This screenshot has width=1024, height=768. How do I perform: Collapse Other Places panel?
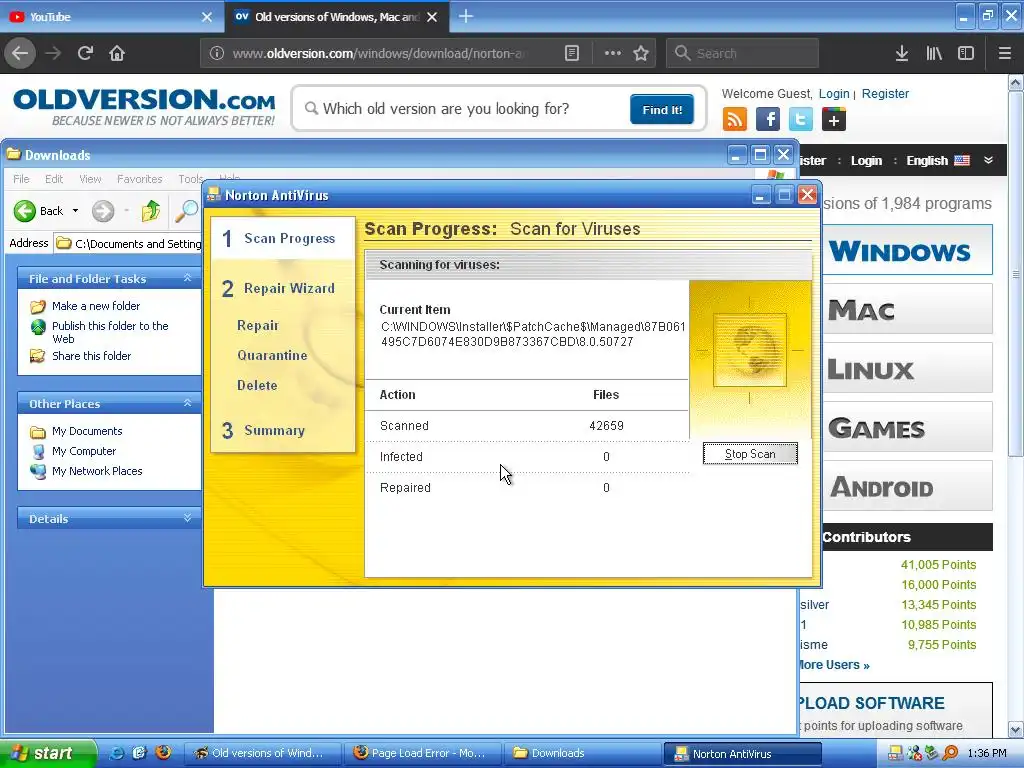coord(187,403)
